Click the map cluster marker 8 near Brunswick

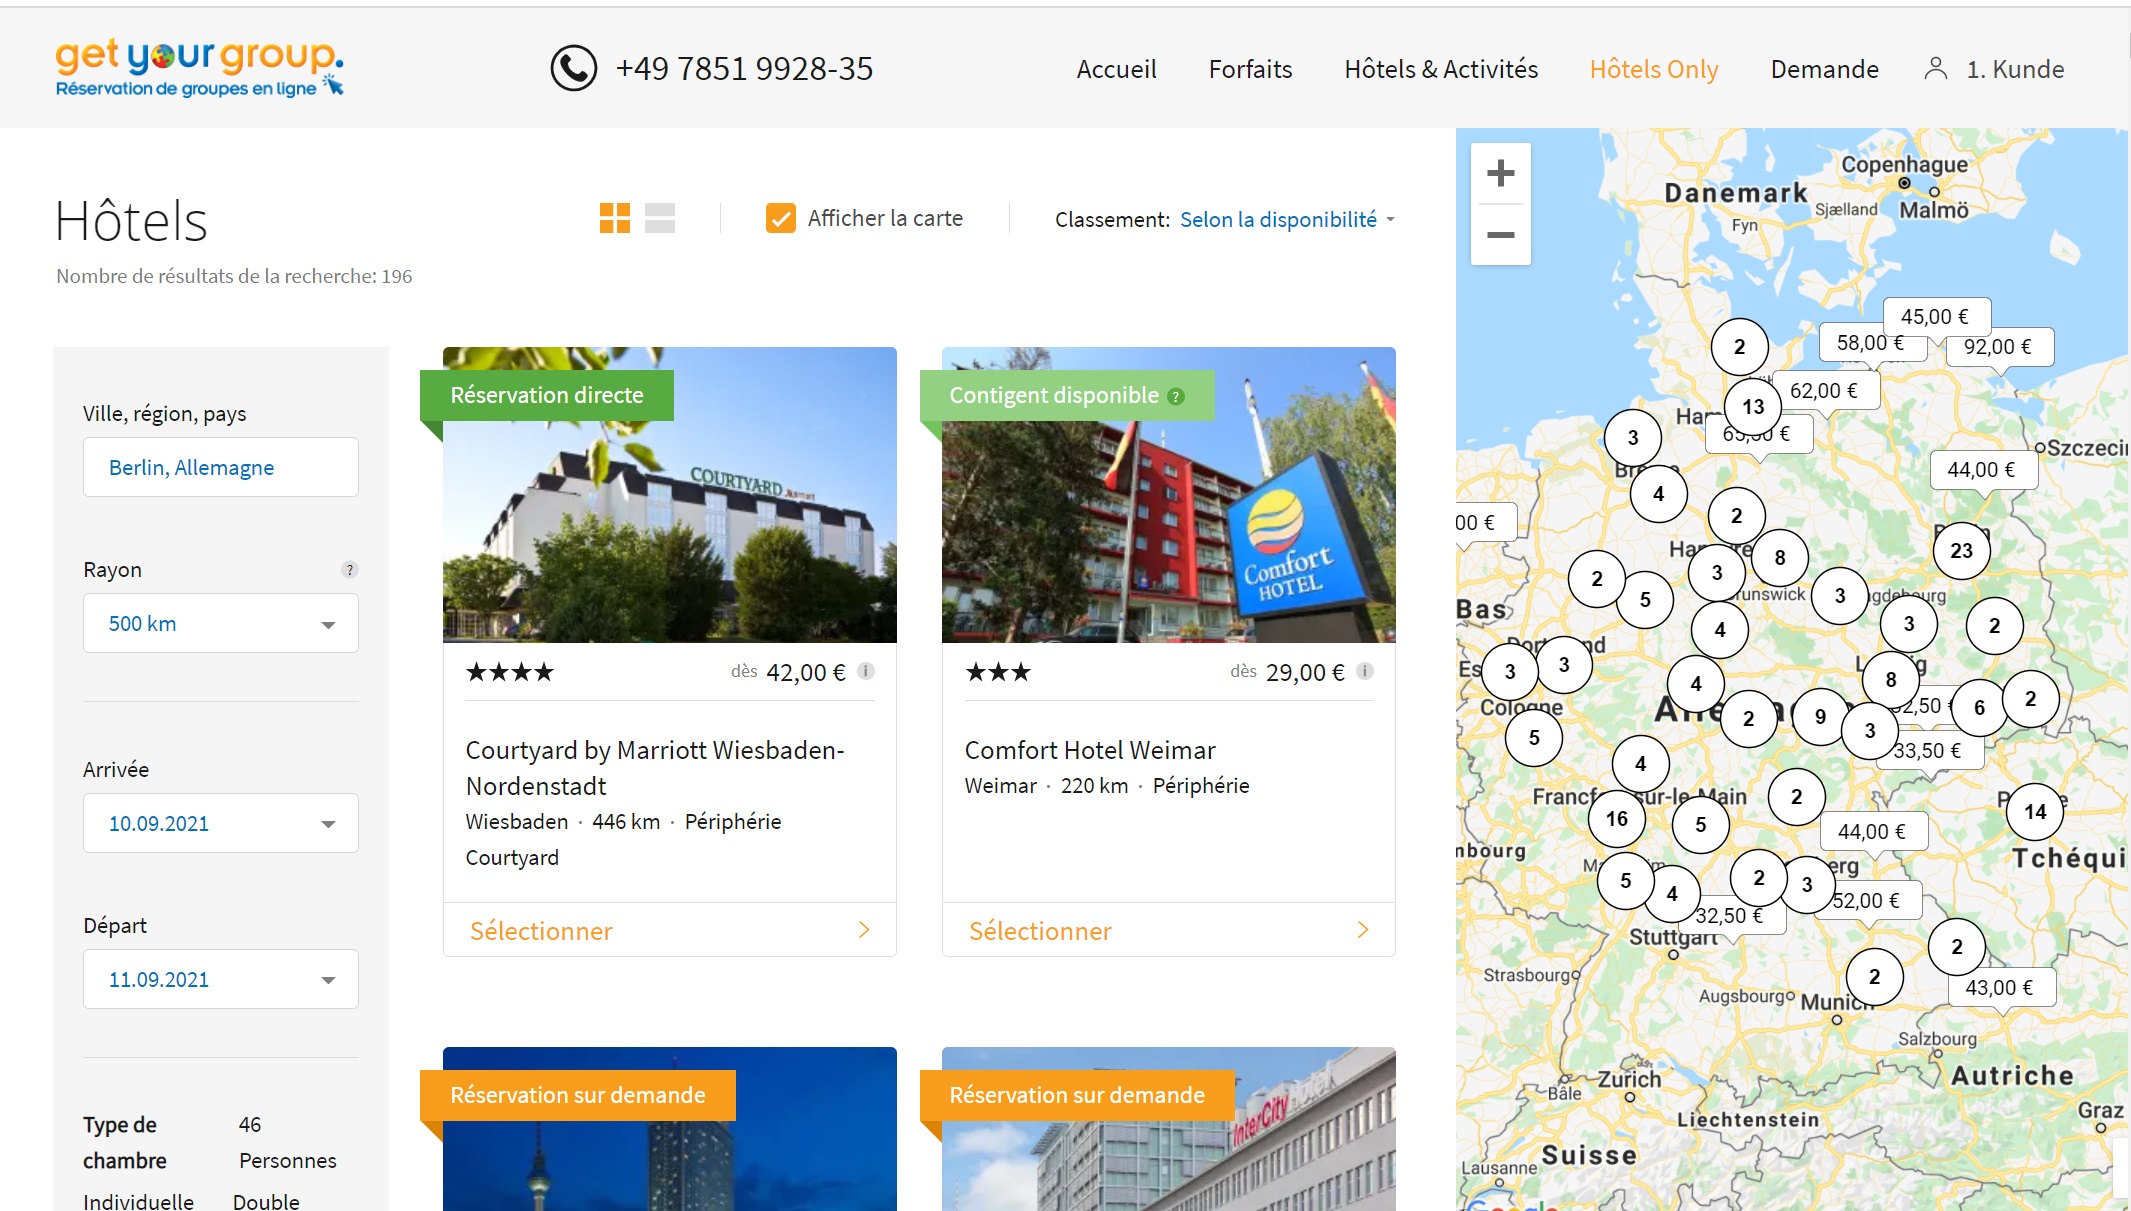pos(1780,557)
